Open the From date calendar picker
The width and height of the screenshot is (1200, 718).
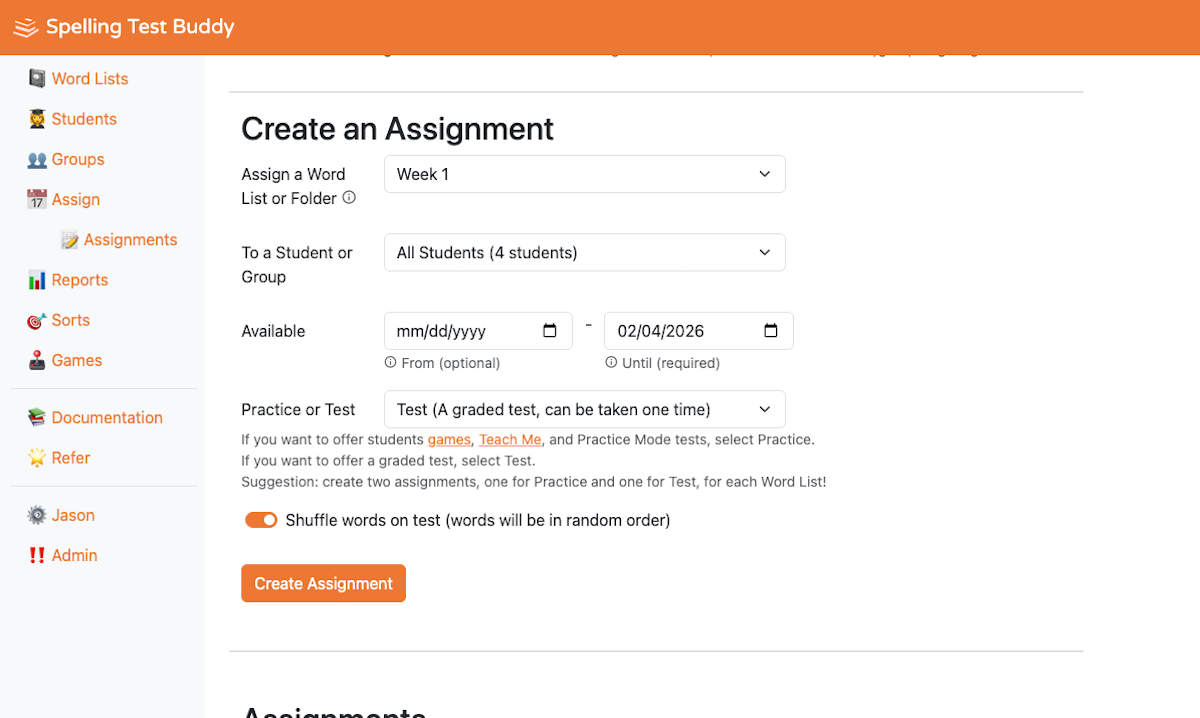pyautogui.click(x=549, y=330)
